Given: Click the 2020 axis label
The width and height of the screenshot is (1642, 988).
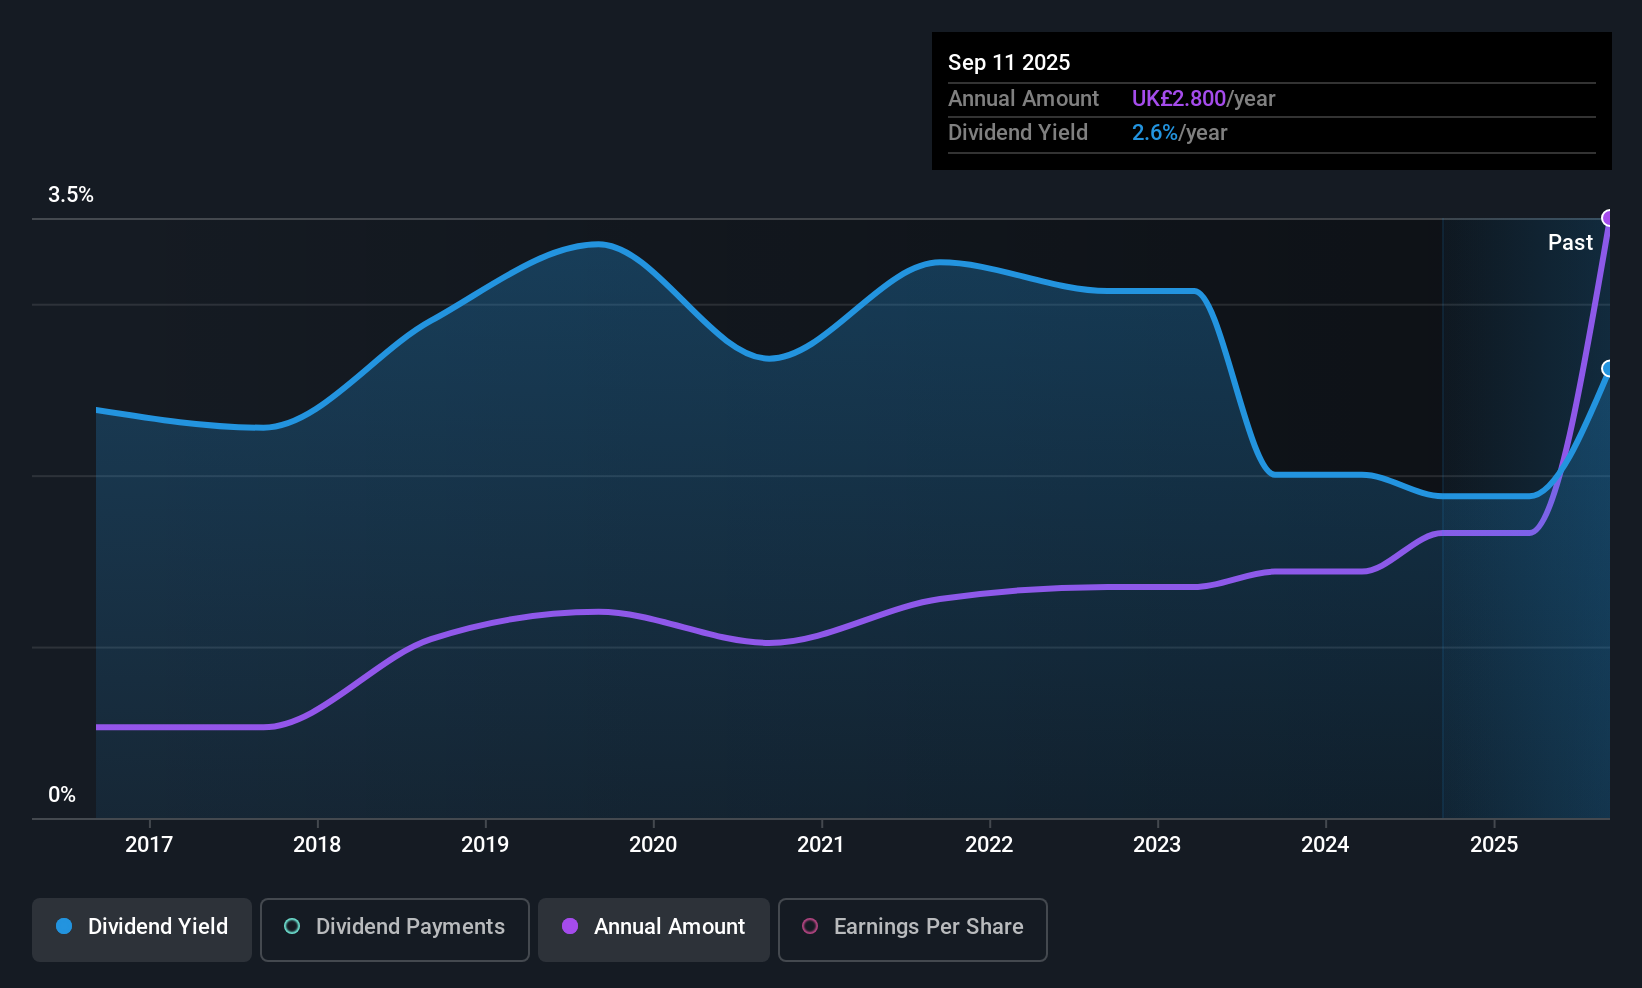Looking at the screenshot, I should click(x=653, y=844).
